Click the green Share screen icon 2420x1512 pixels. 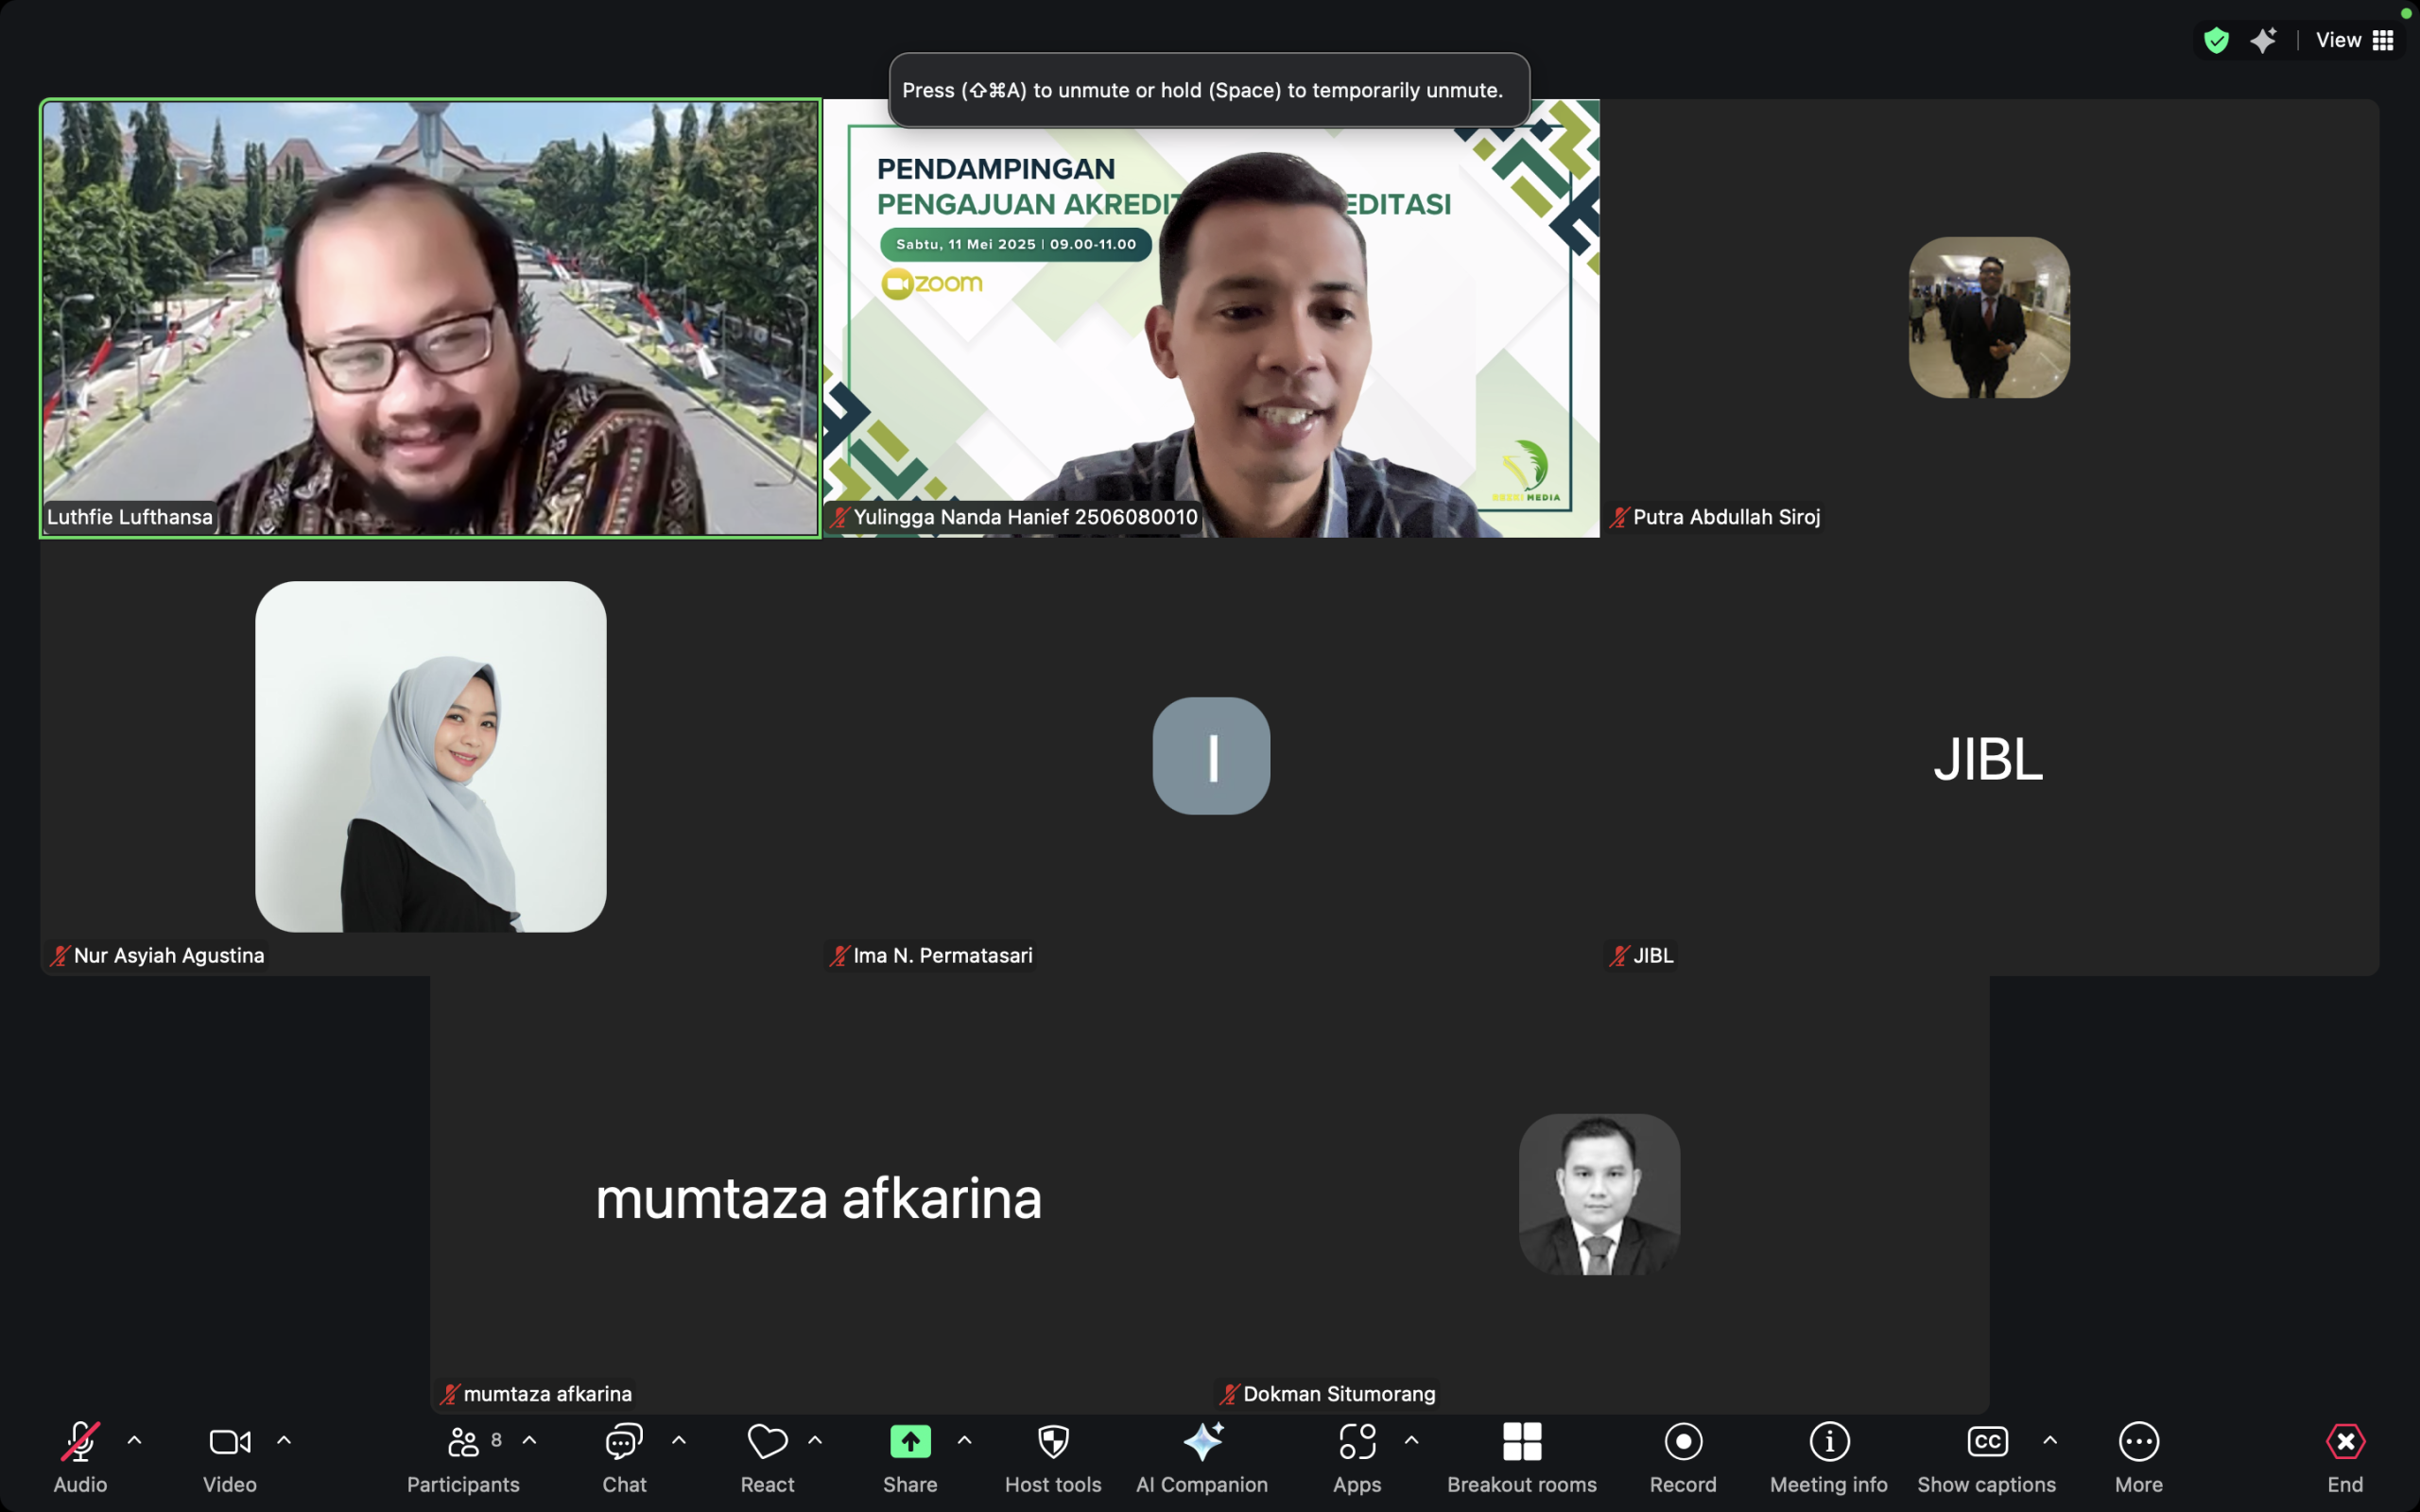tap(909, 1442)
